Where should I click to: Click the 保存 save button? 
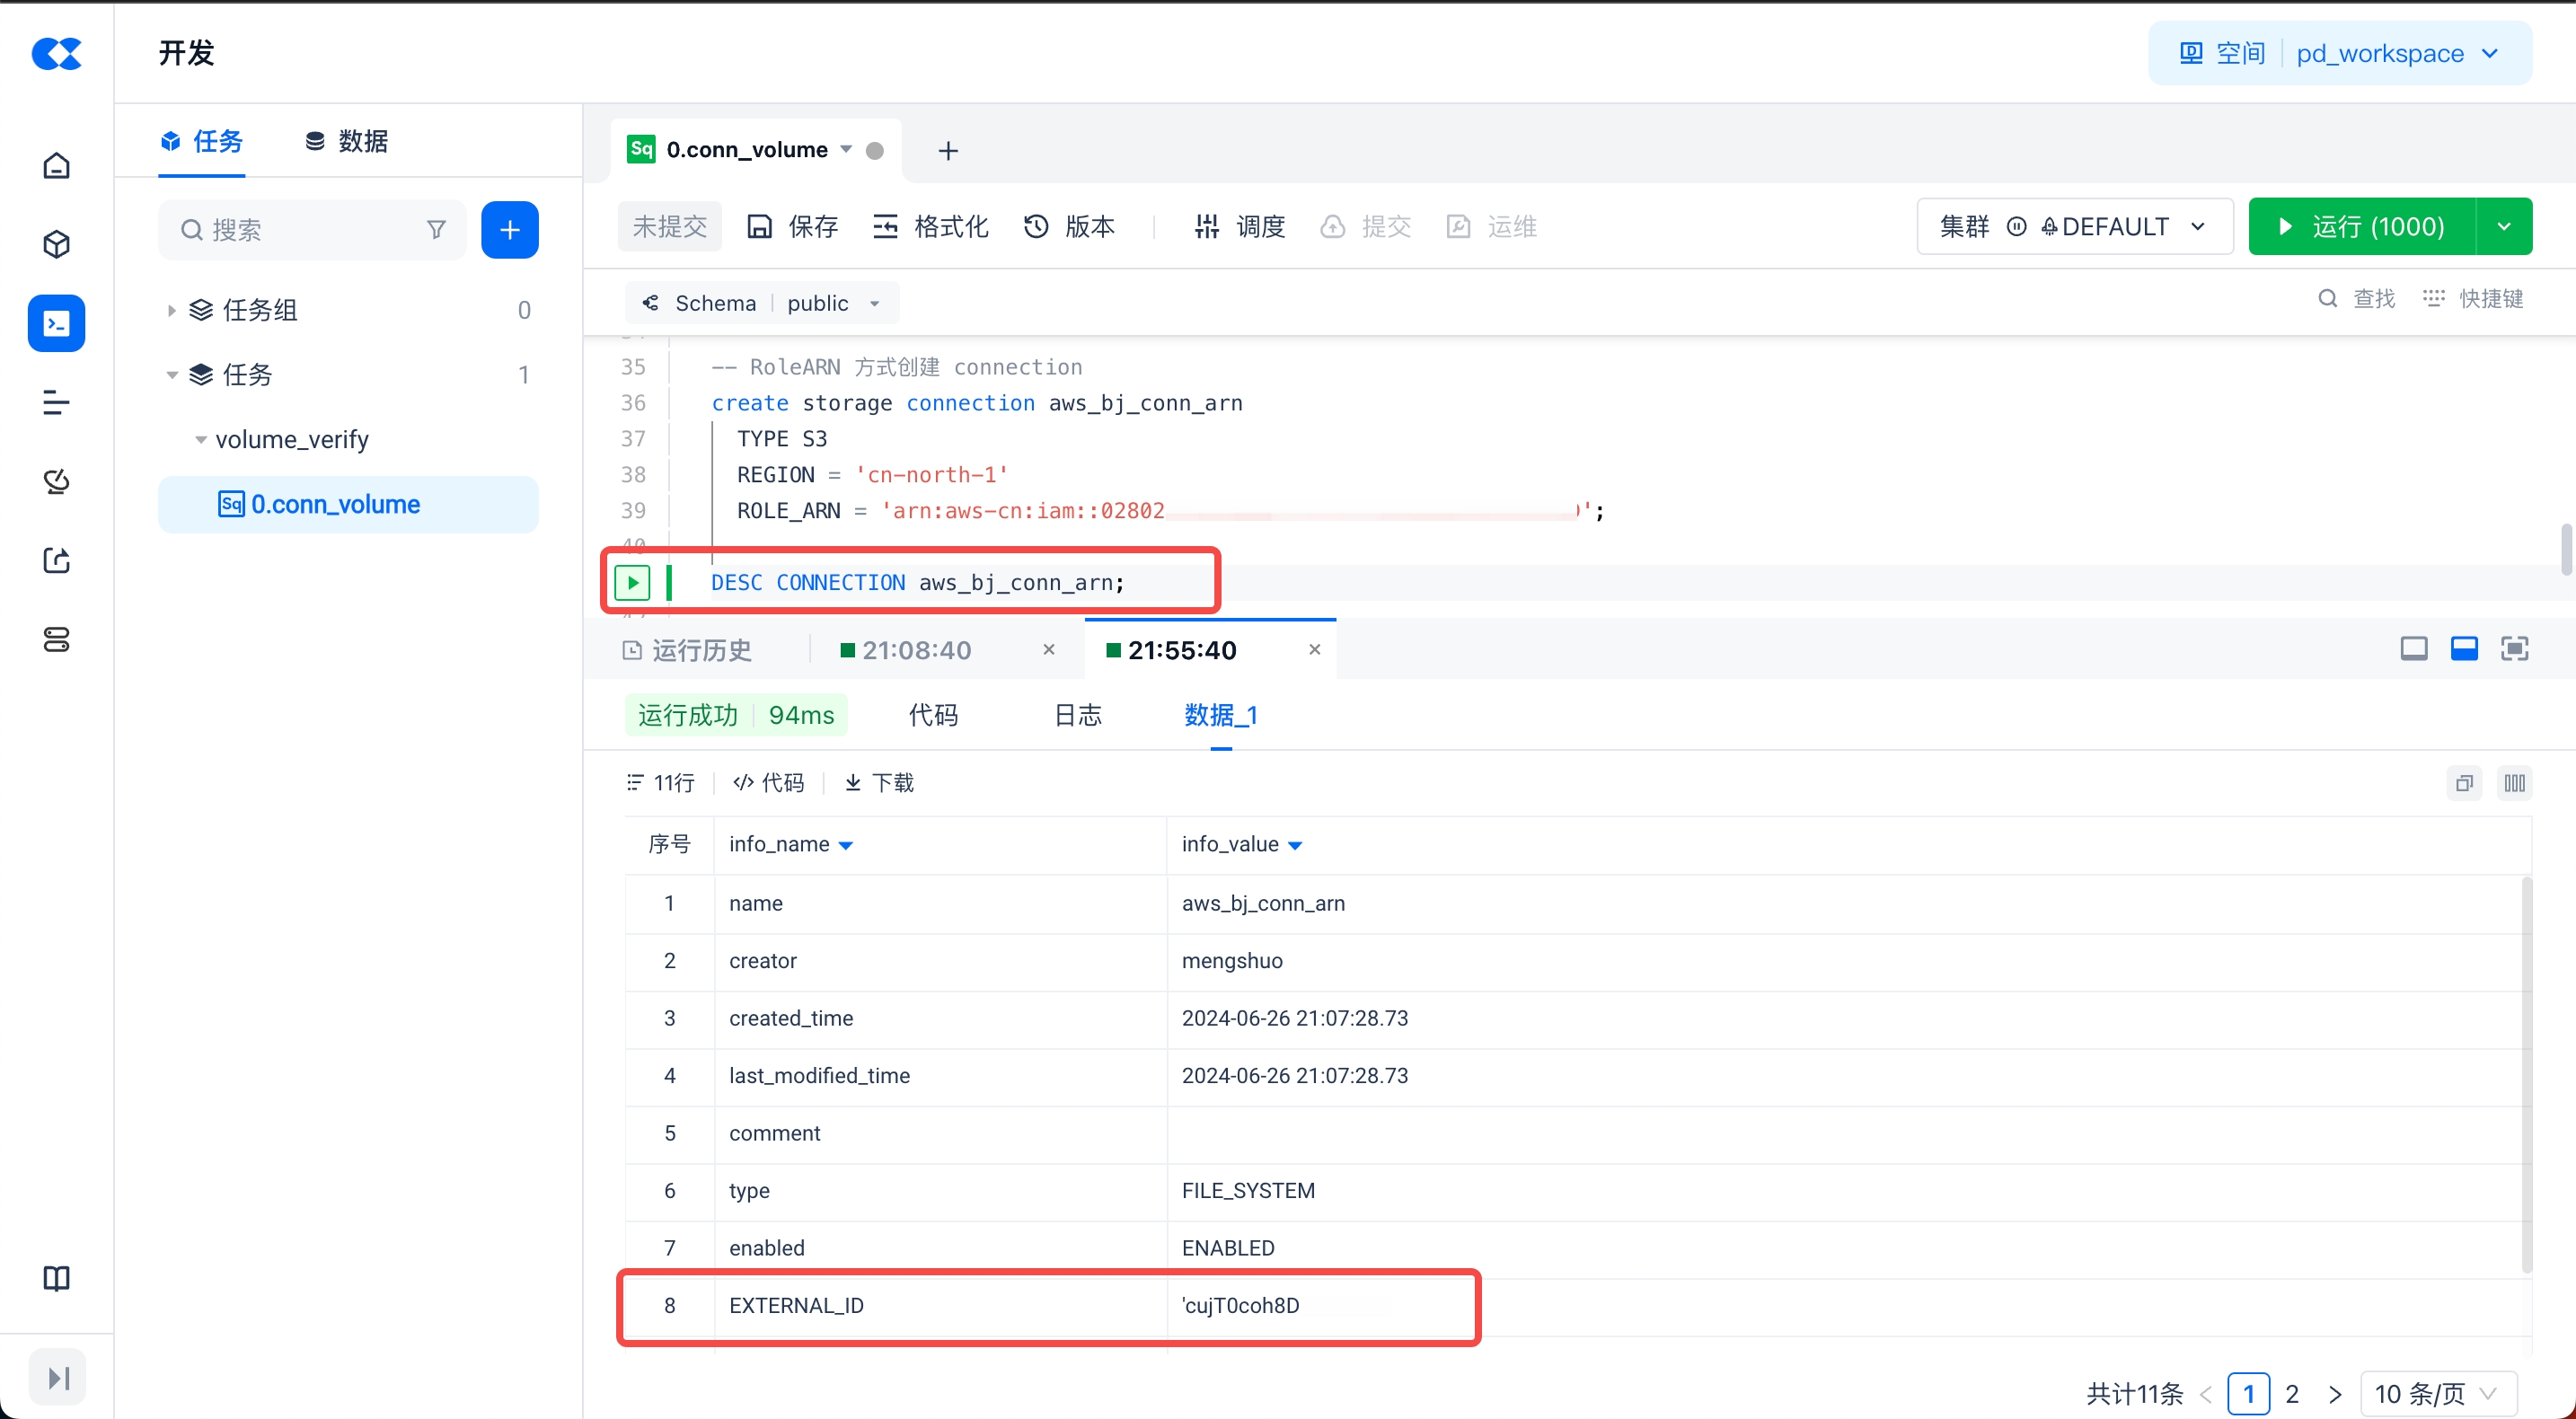click(793, 227)
